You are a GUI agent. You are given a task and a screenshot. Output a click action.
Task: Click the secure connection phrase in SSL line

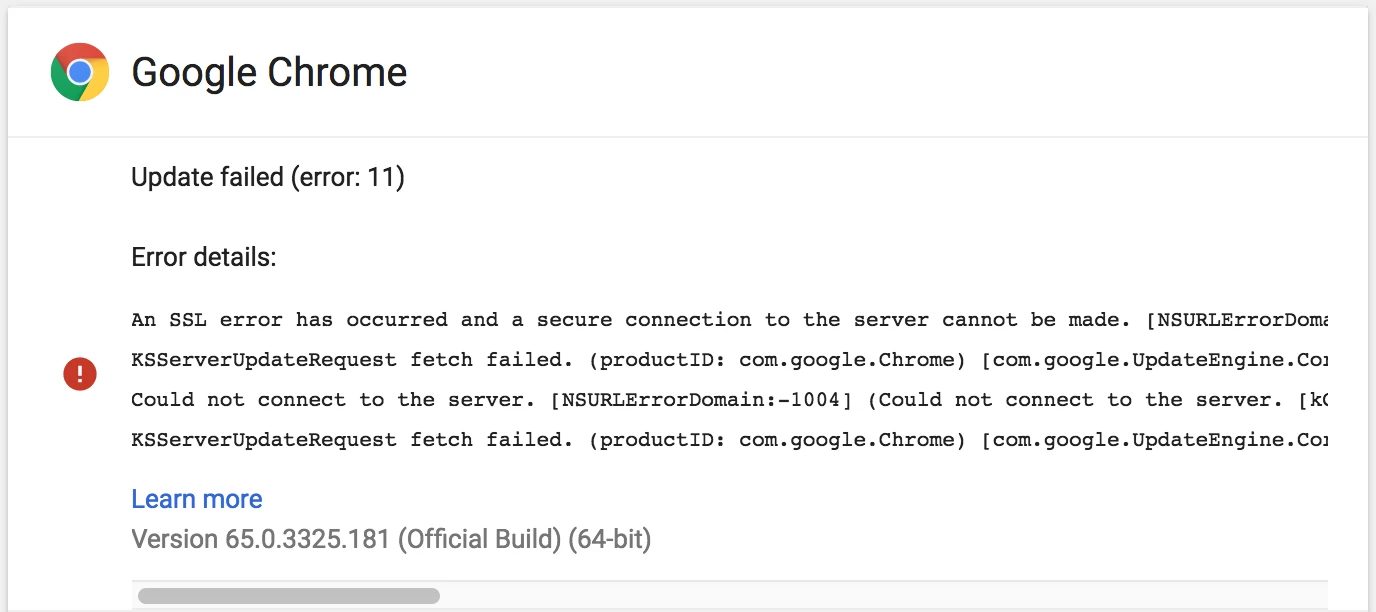coord(649,320)
